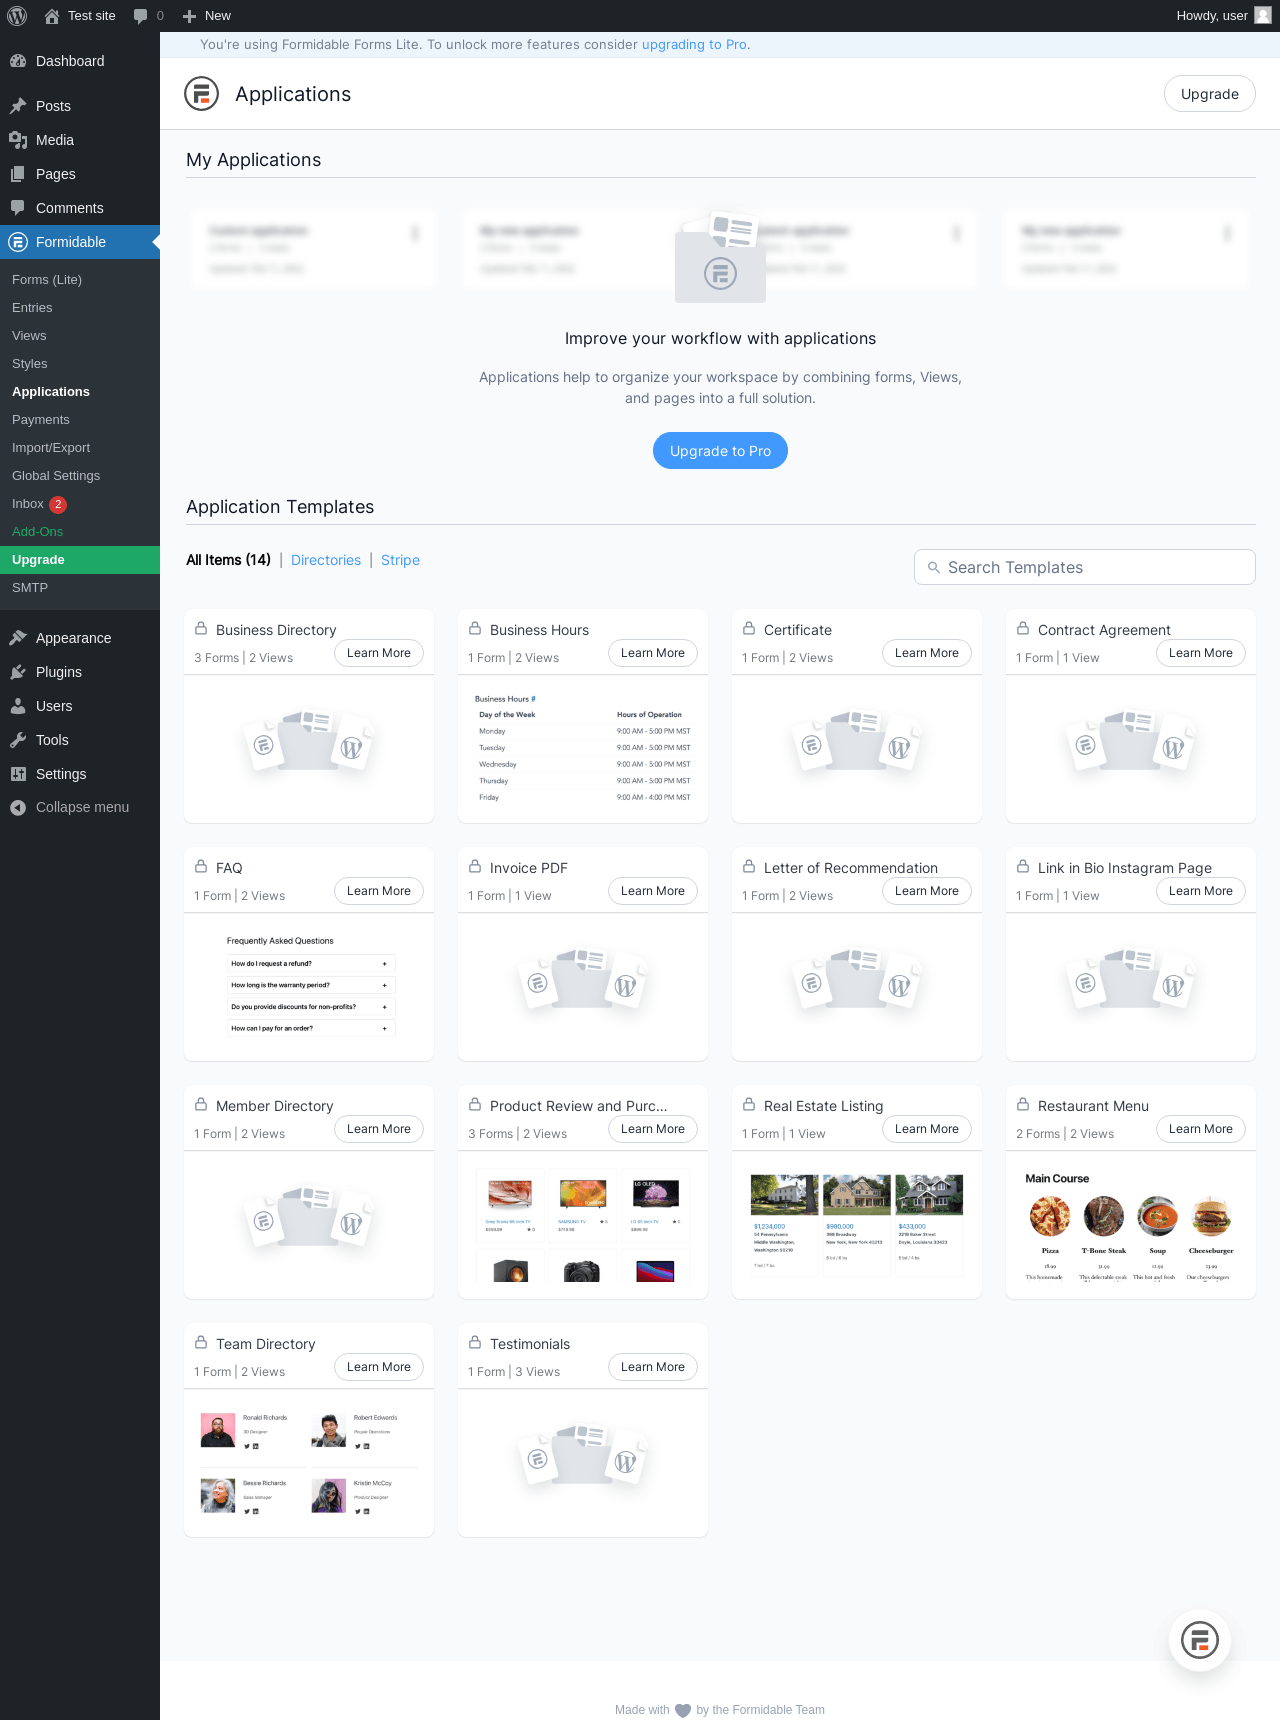Open the Restaurant Menu preview thumbnail

coord(1131,1225)
